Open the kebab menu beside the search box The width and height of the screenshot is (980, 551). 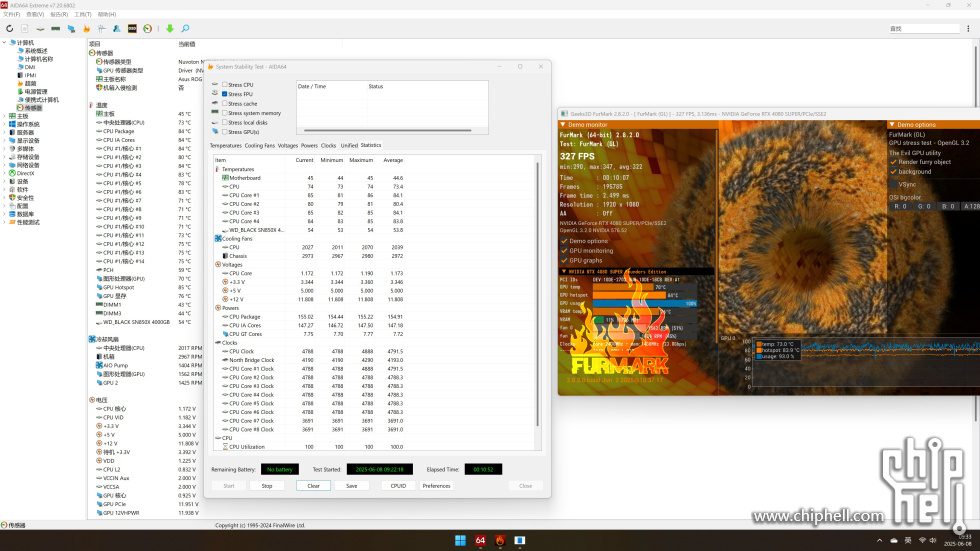pyautogui.click(x=968, y=29)
